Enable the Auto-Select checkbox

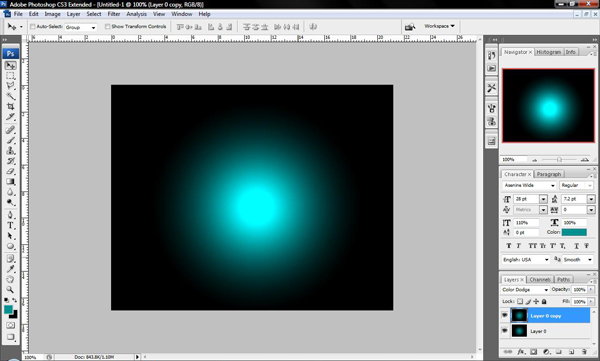pos(33,26)
